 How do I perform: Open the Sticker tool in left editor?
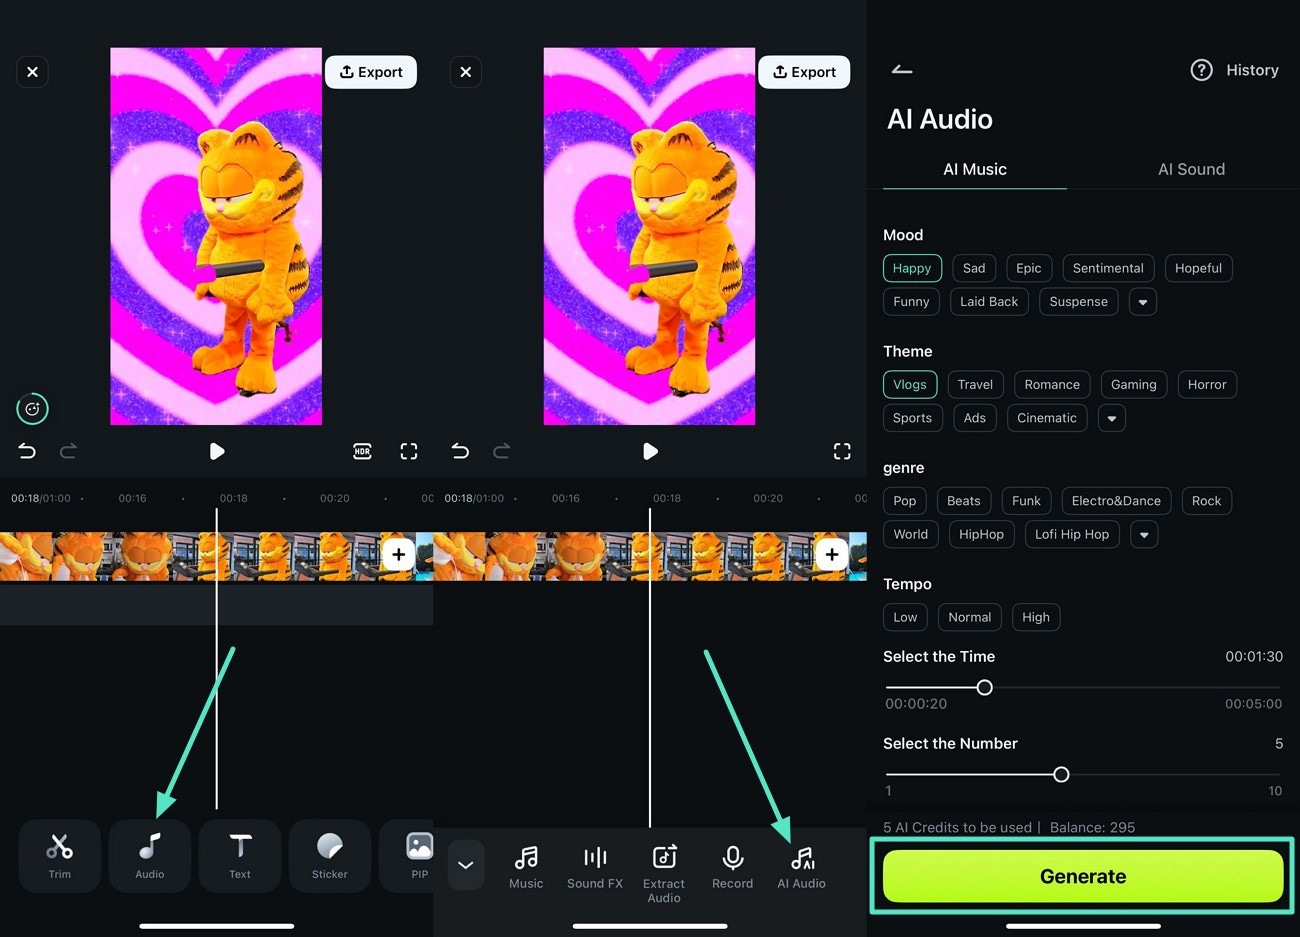click(x=330, y=856)
